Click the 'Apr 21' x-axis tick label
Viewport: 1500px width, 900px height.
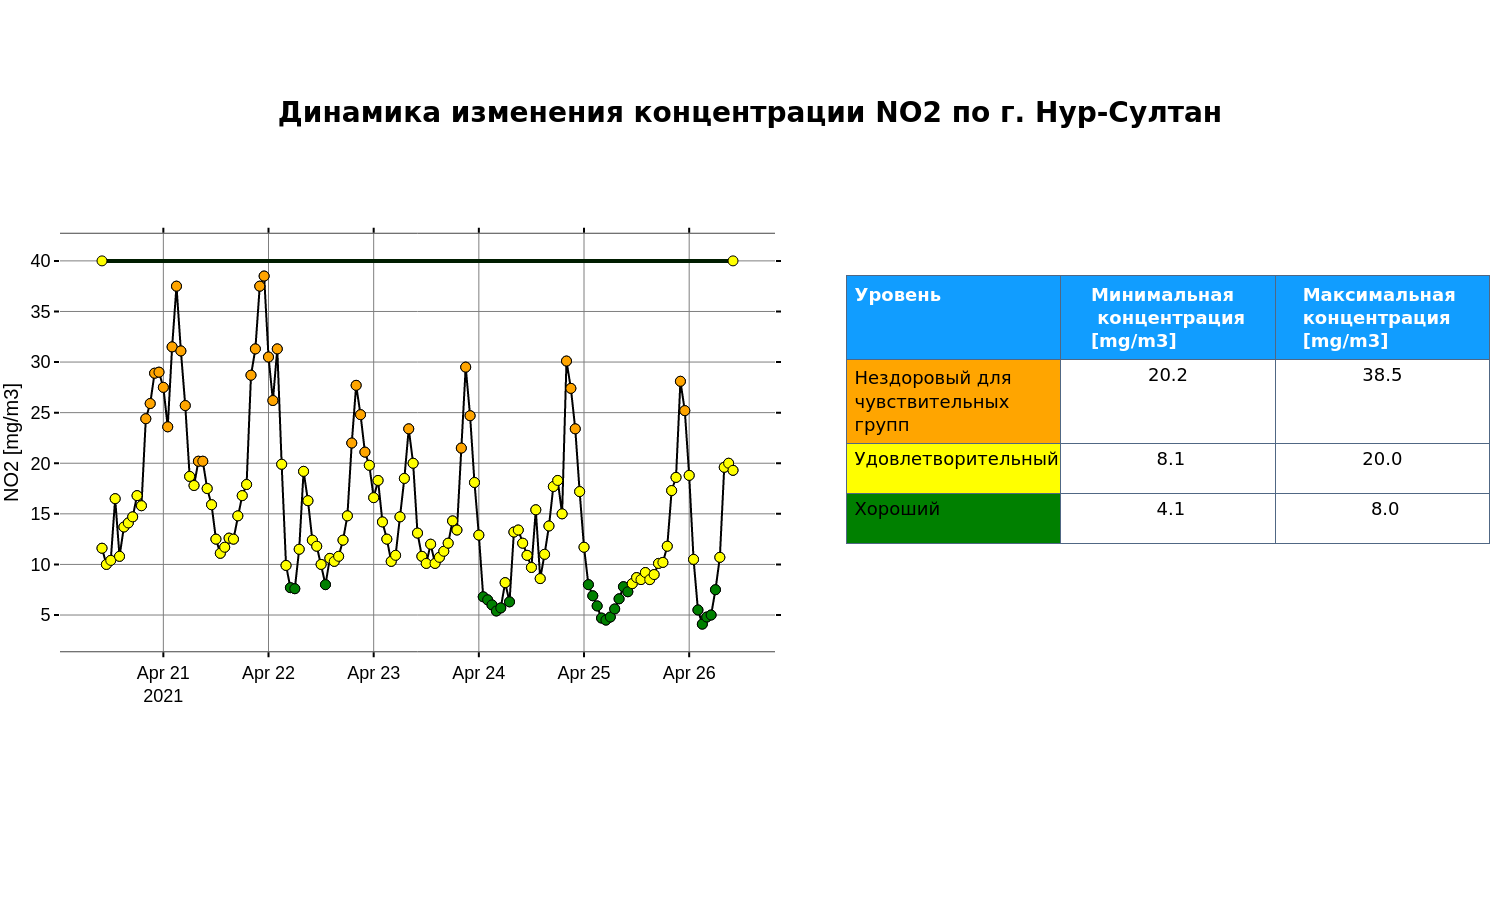163,673
